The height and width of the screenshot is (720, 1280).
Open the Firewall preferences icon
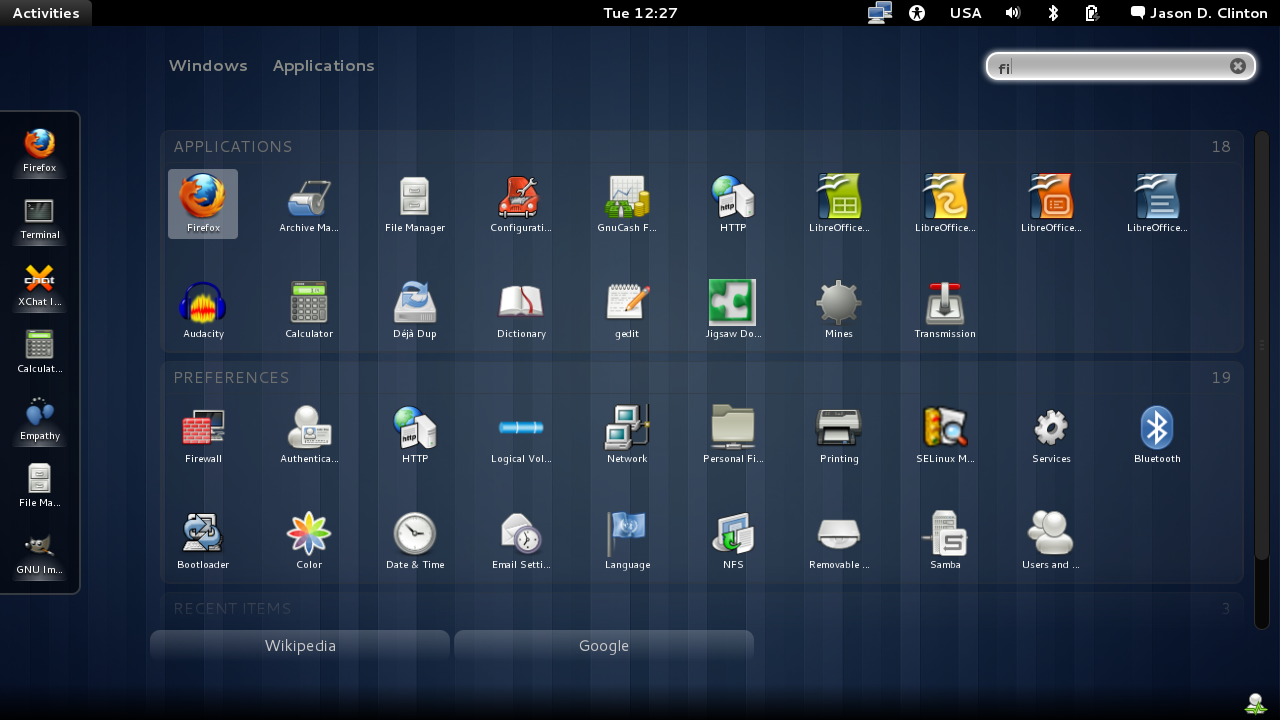tap(202, 434)
